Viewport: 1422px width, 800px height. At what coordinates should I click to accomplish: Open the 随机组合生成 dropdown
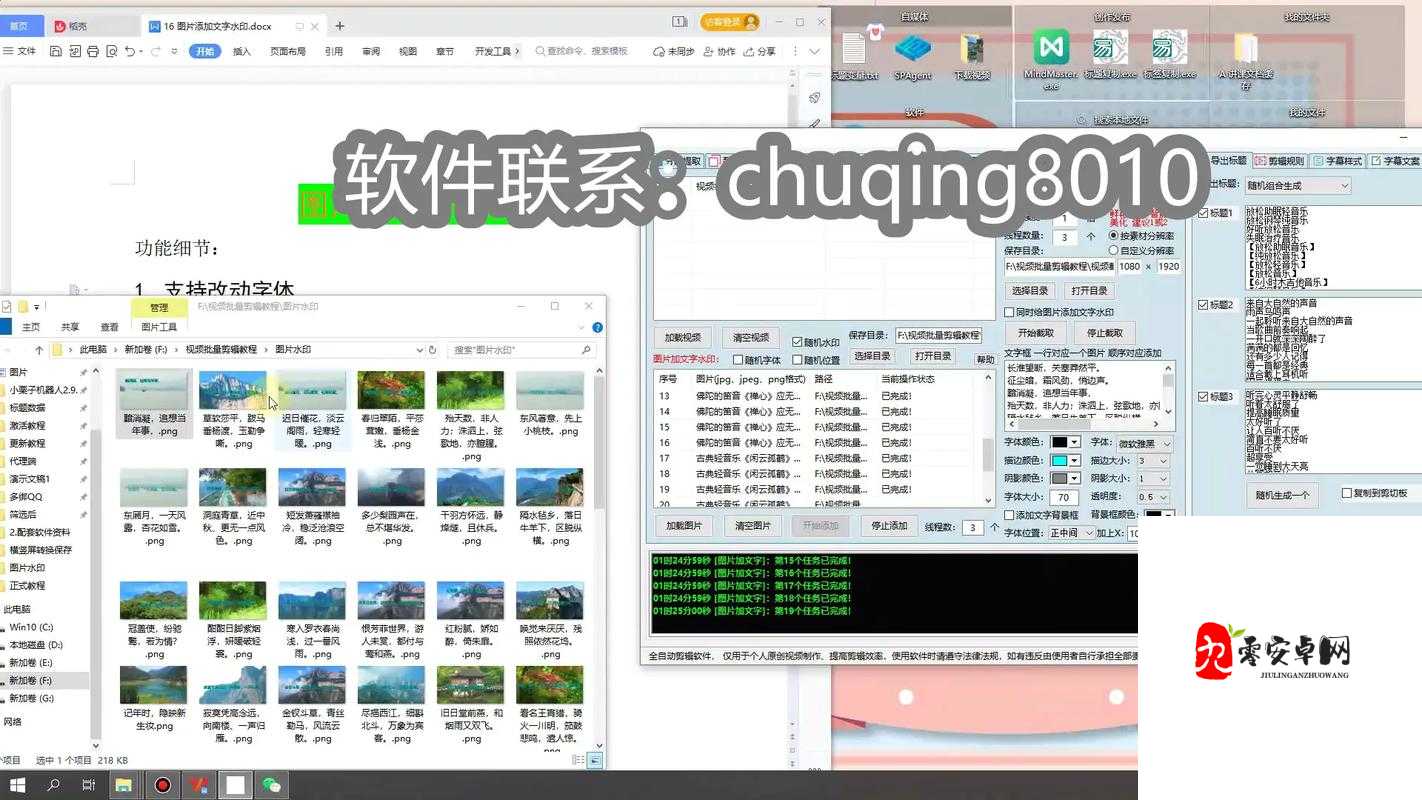tap(1298, 185)
